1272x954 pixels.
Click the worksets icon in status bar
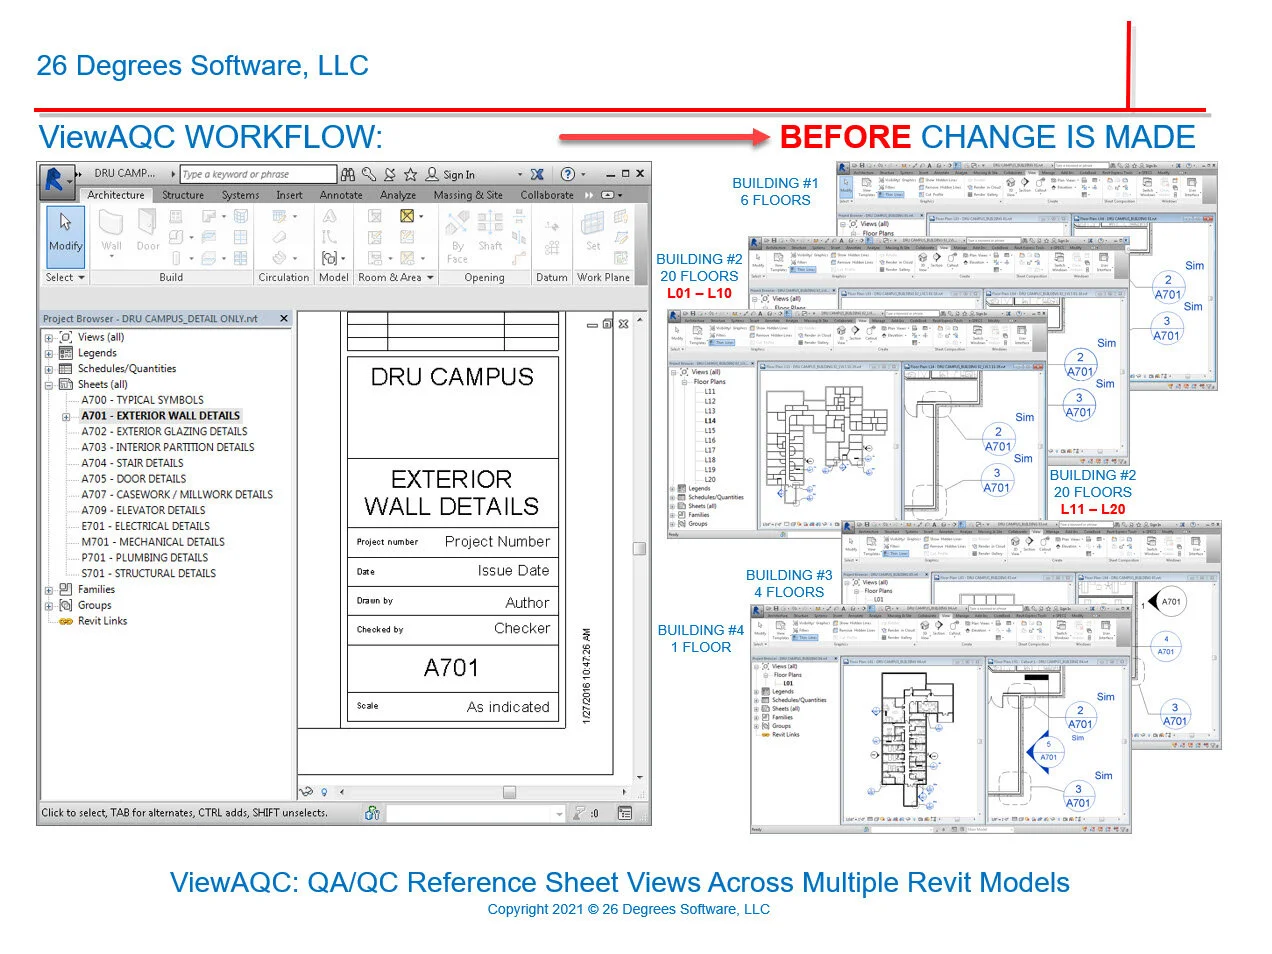372,813
